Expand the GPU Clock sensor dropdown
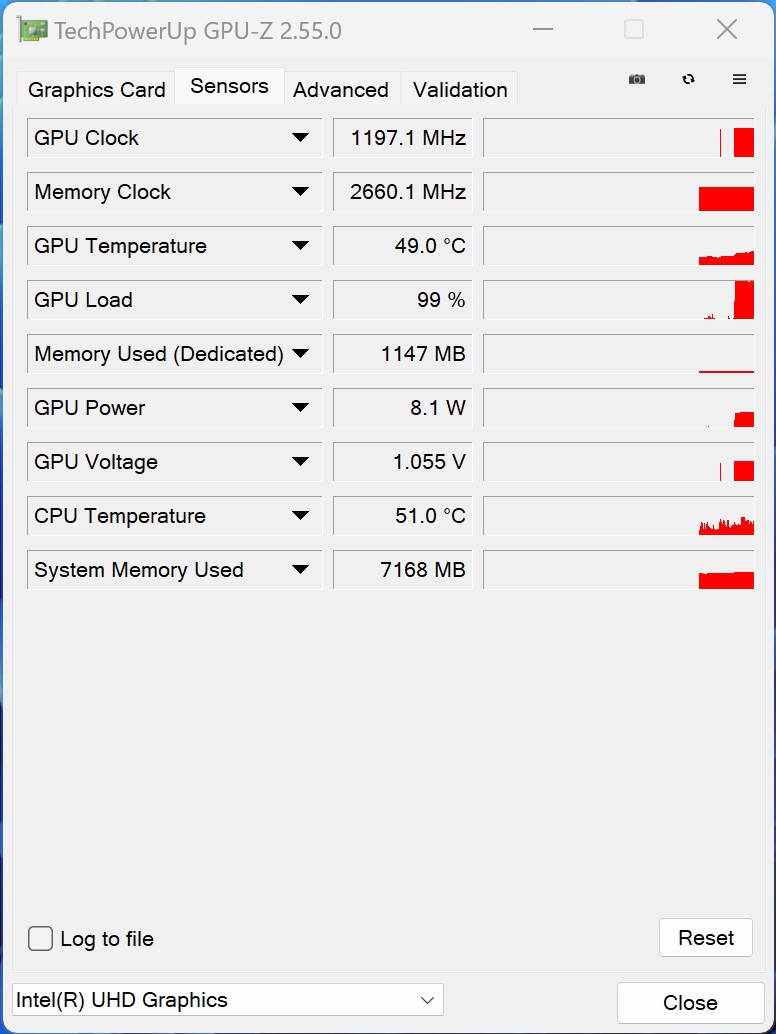Screen dimensions: 776x1034 (x=300, y=138)
